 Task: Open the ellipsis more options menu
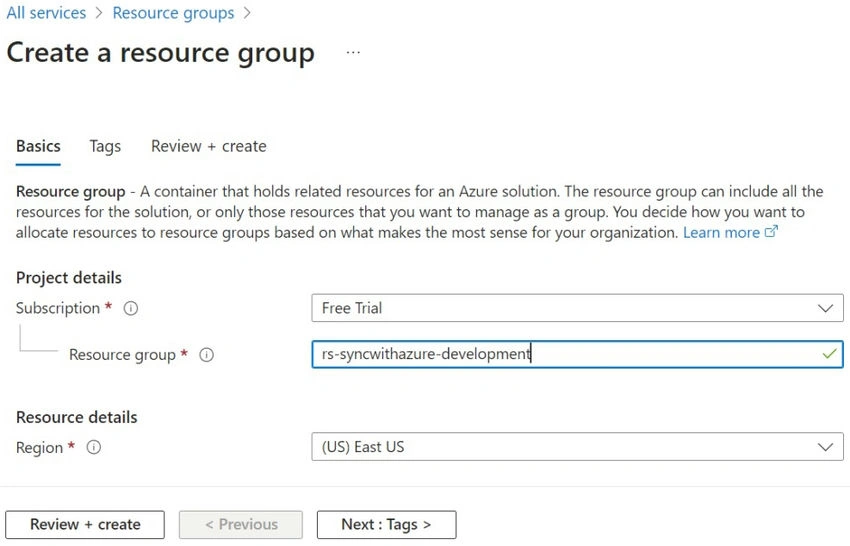click(x=353, y=53)
